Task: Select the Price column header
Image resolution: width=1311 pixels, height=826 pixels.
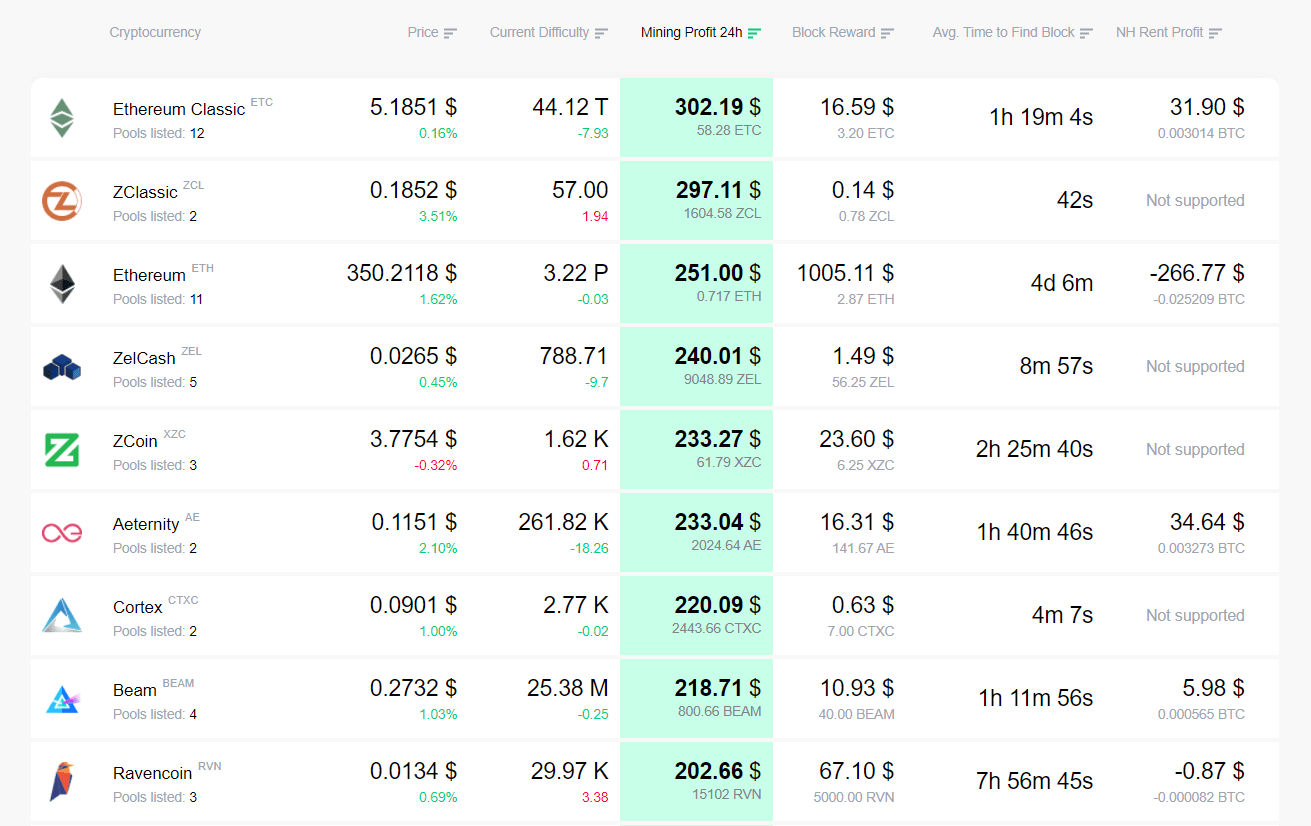Action: (422, 32)
